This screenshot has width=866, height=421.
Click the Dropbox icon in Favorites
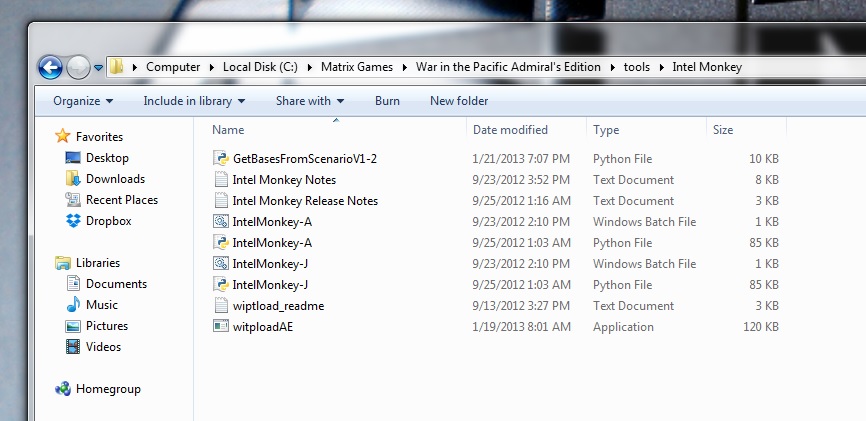pos(73,220)
